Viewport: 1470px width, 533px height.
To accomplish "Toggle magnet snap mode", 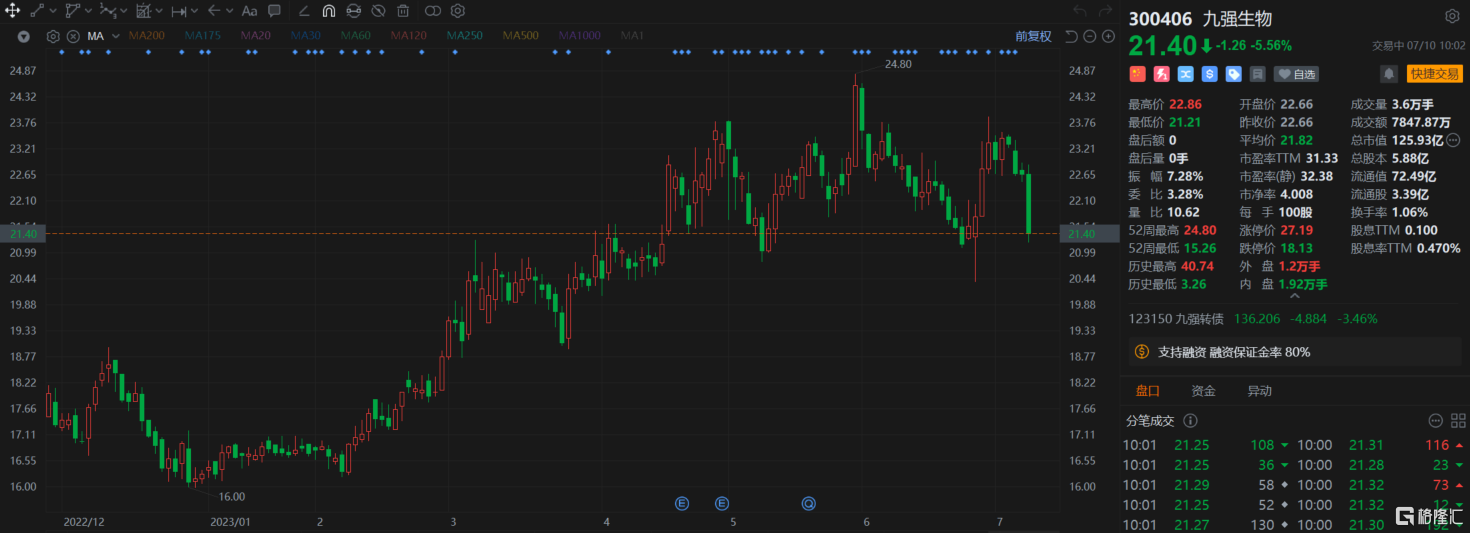I will coord(328,11).
